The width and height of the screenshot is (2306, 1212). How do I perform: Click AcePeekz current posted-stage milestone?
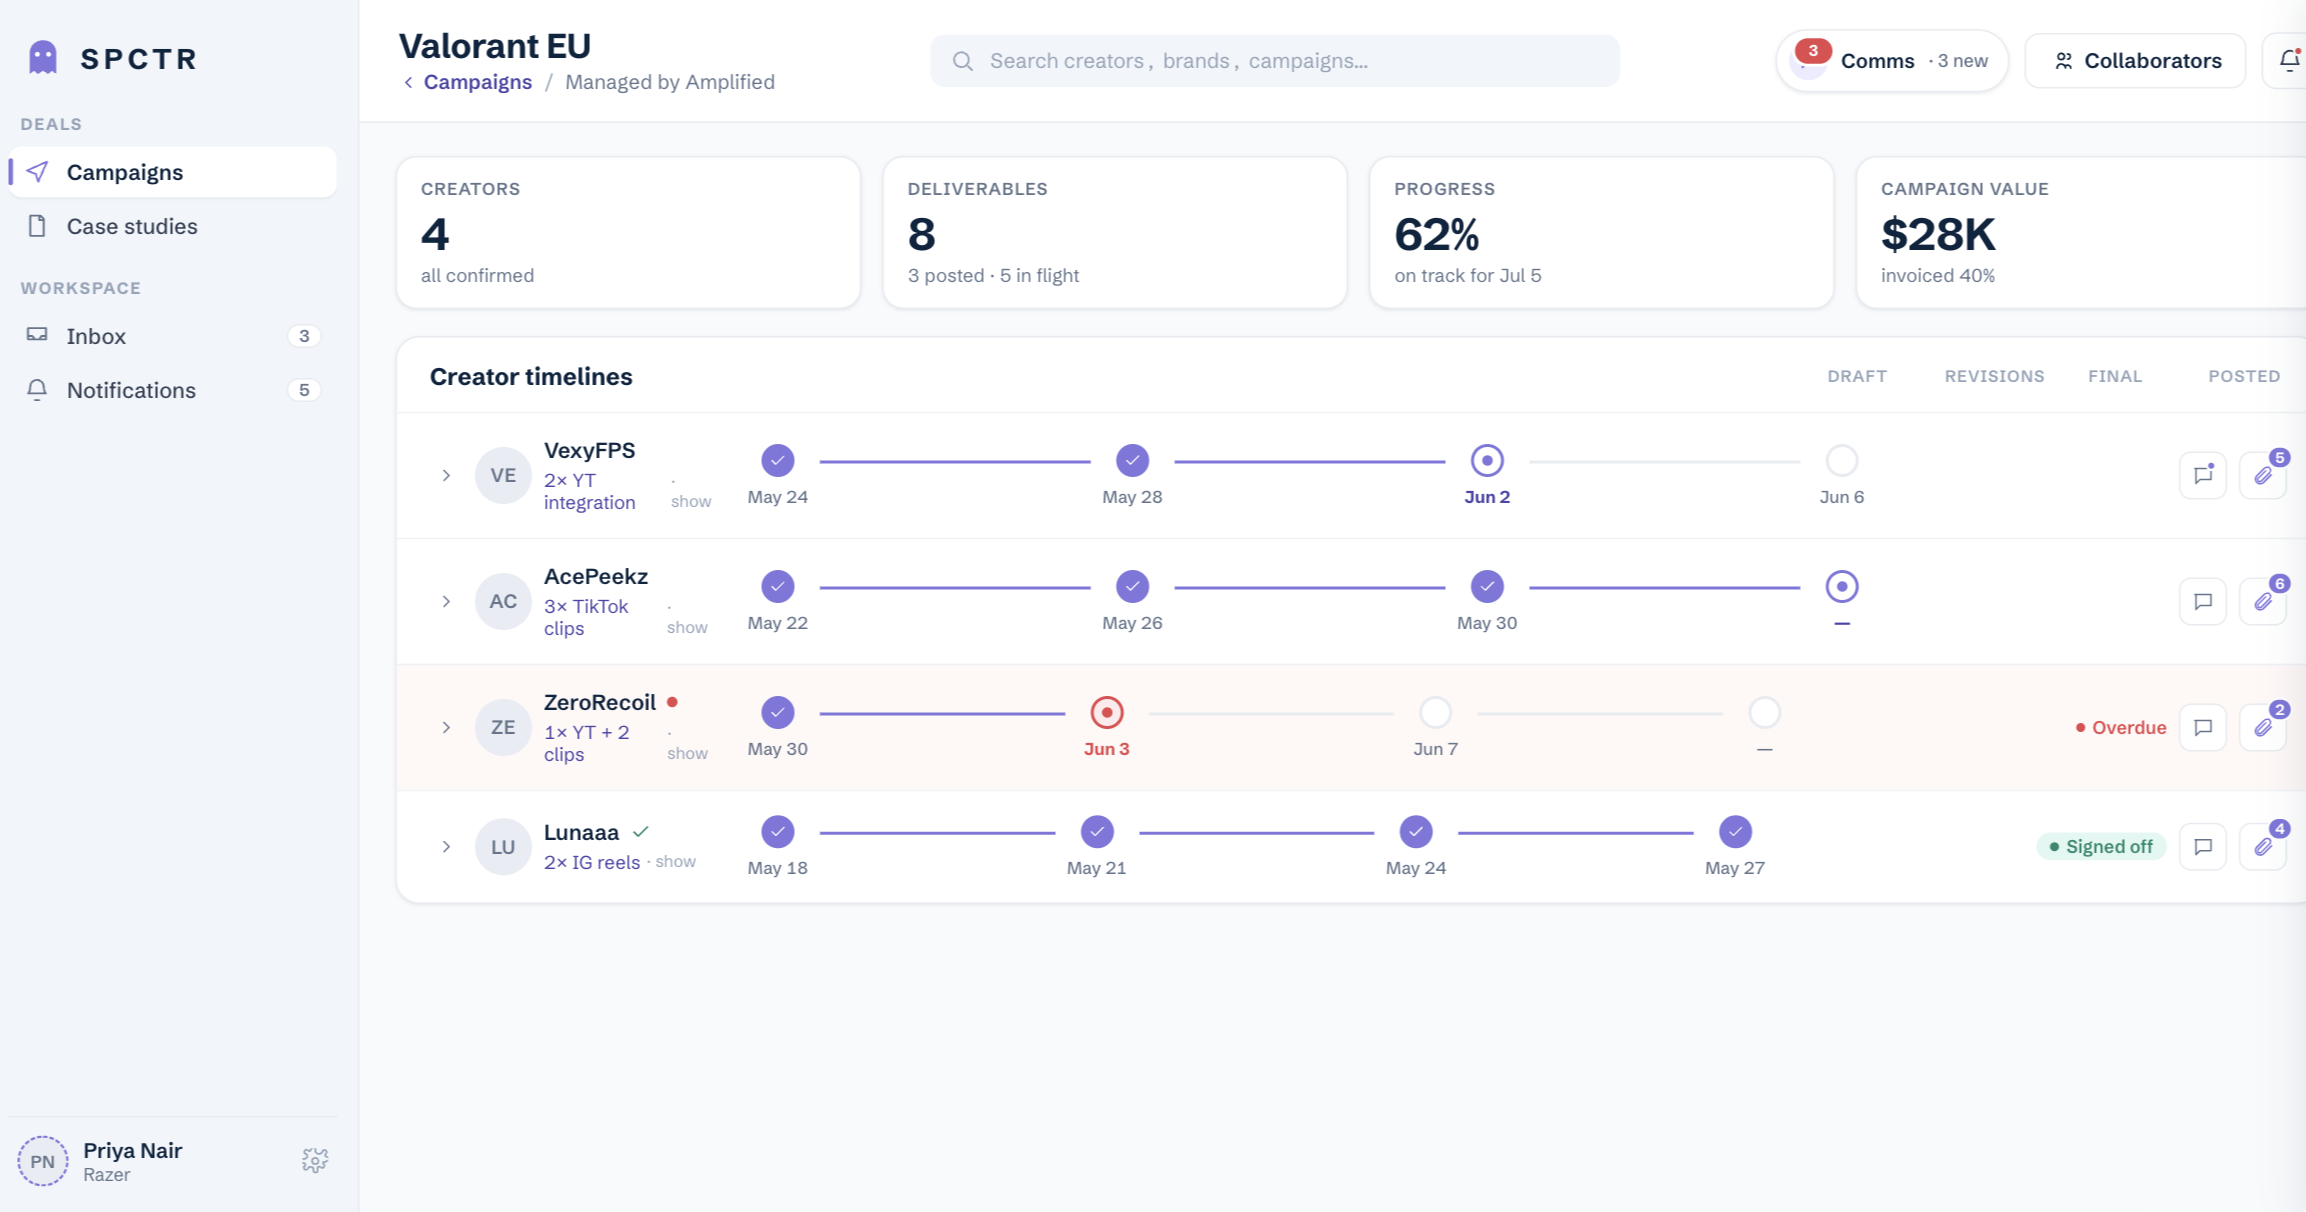point(1842,586)
